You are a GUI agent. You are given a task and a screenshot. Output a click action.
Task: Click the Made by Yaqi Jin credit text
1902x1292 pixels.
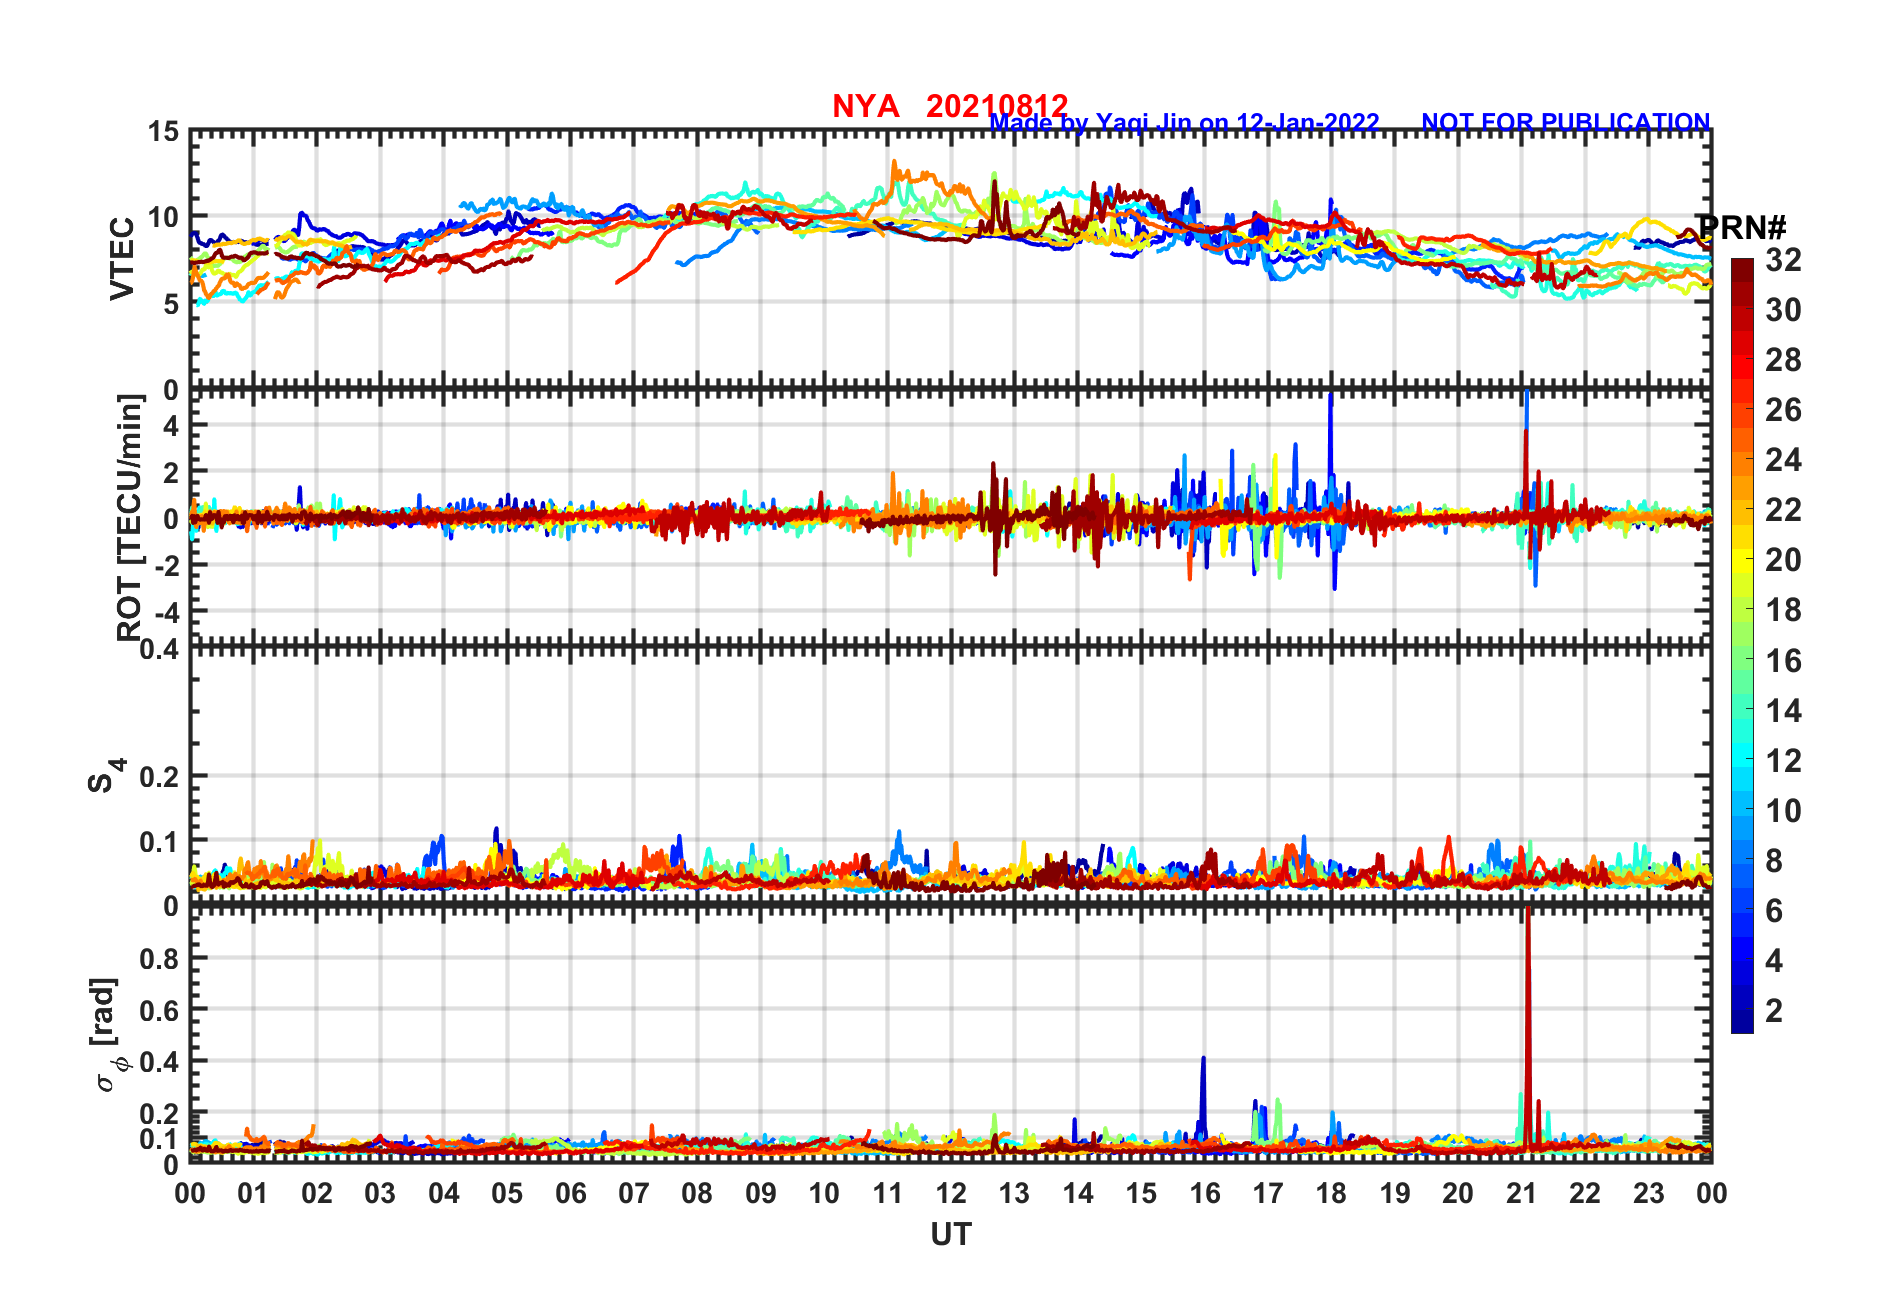click(x=1184, y=123)
